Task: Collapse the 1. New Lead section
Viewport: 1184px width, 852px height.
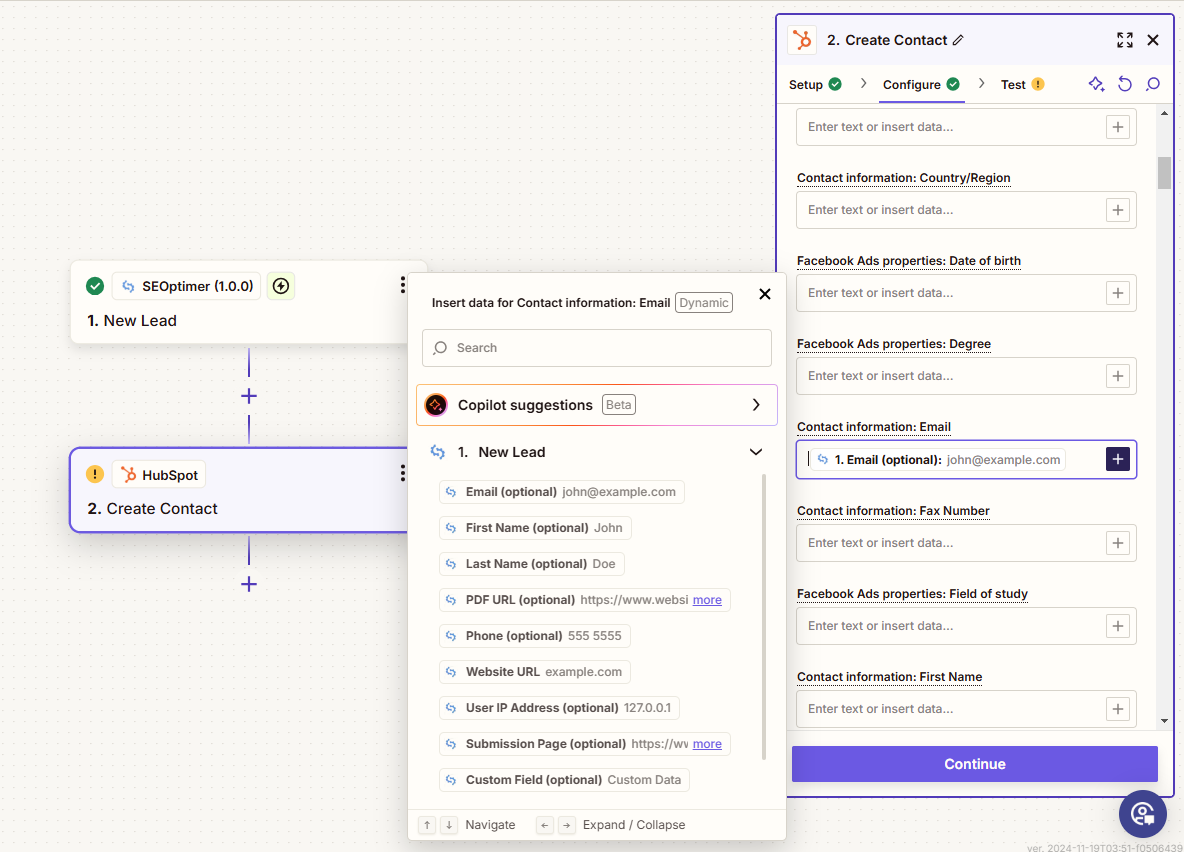Action: coord(756,452)
